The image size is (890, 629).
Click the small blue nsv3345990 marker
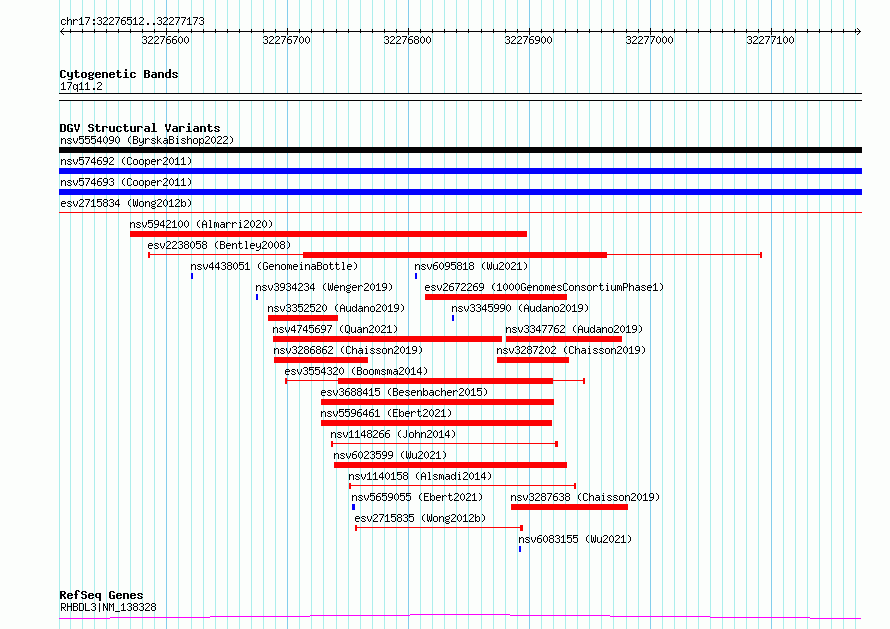[x=453, y=318]
